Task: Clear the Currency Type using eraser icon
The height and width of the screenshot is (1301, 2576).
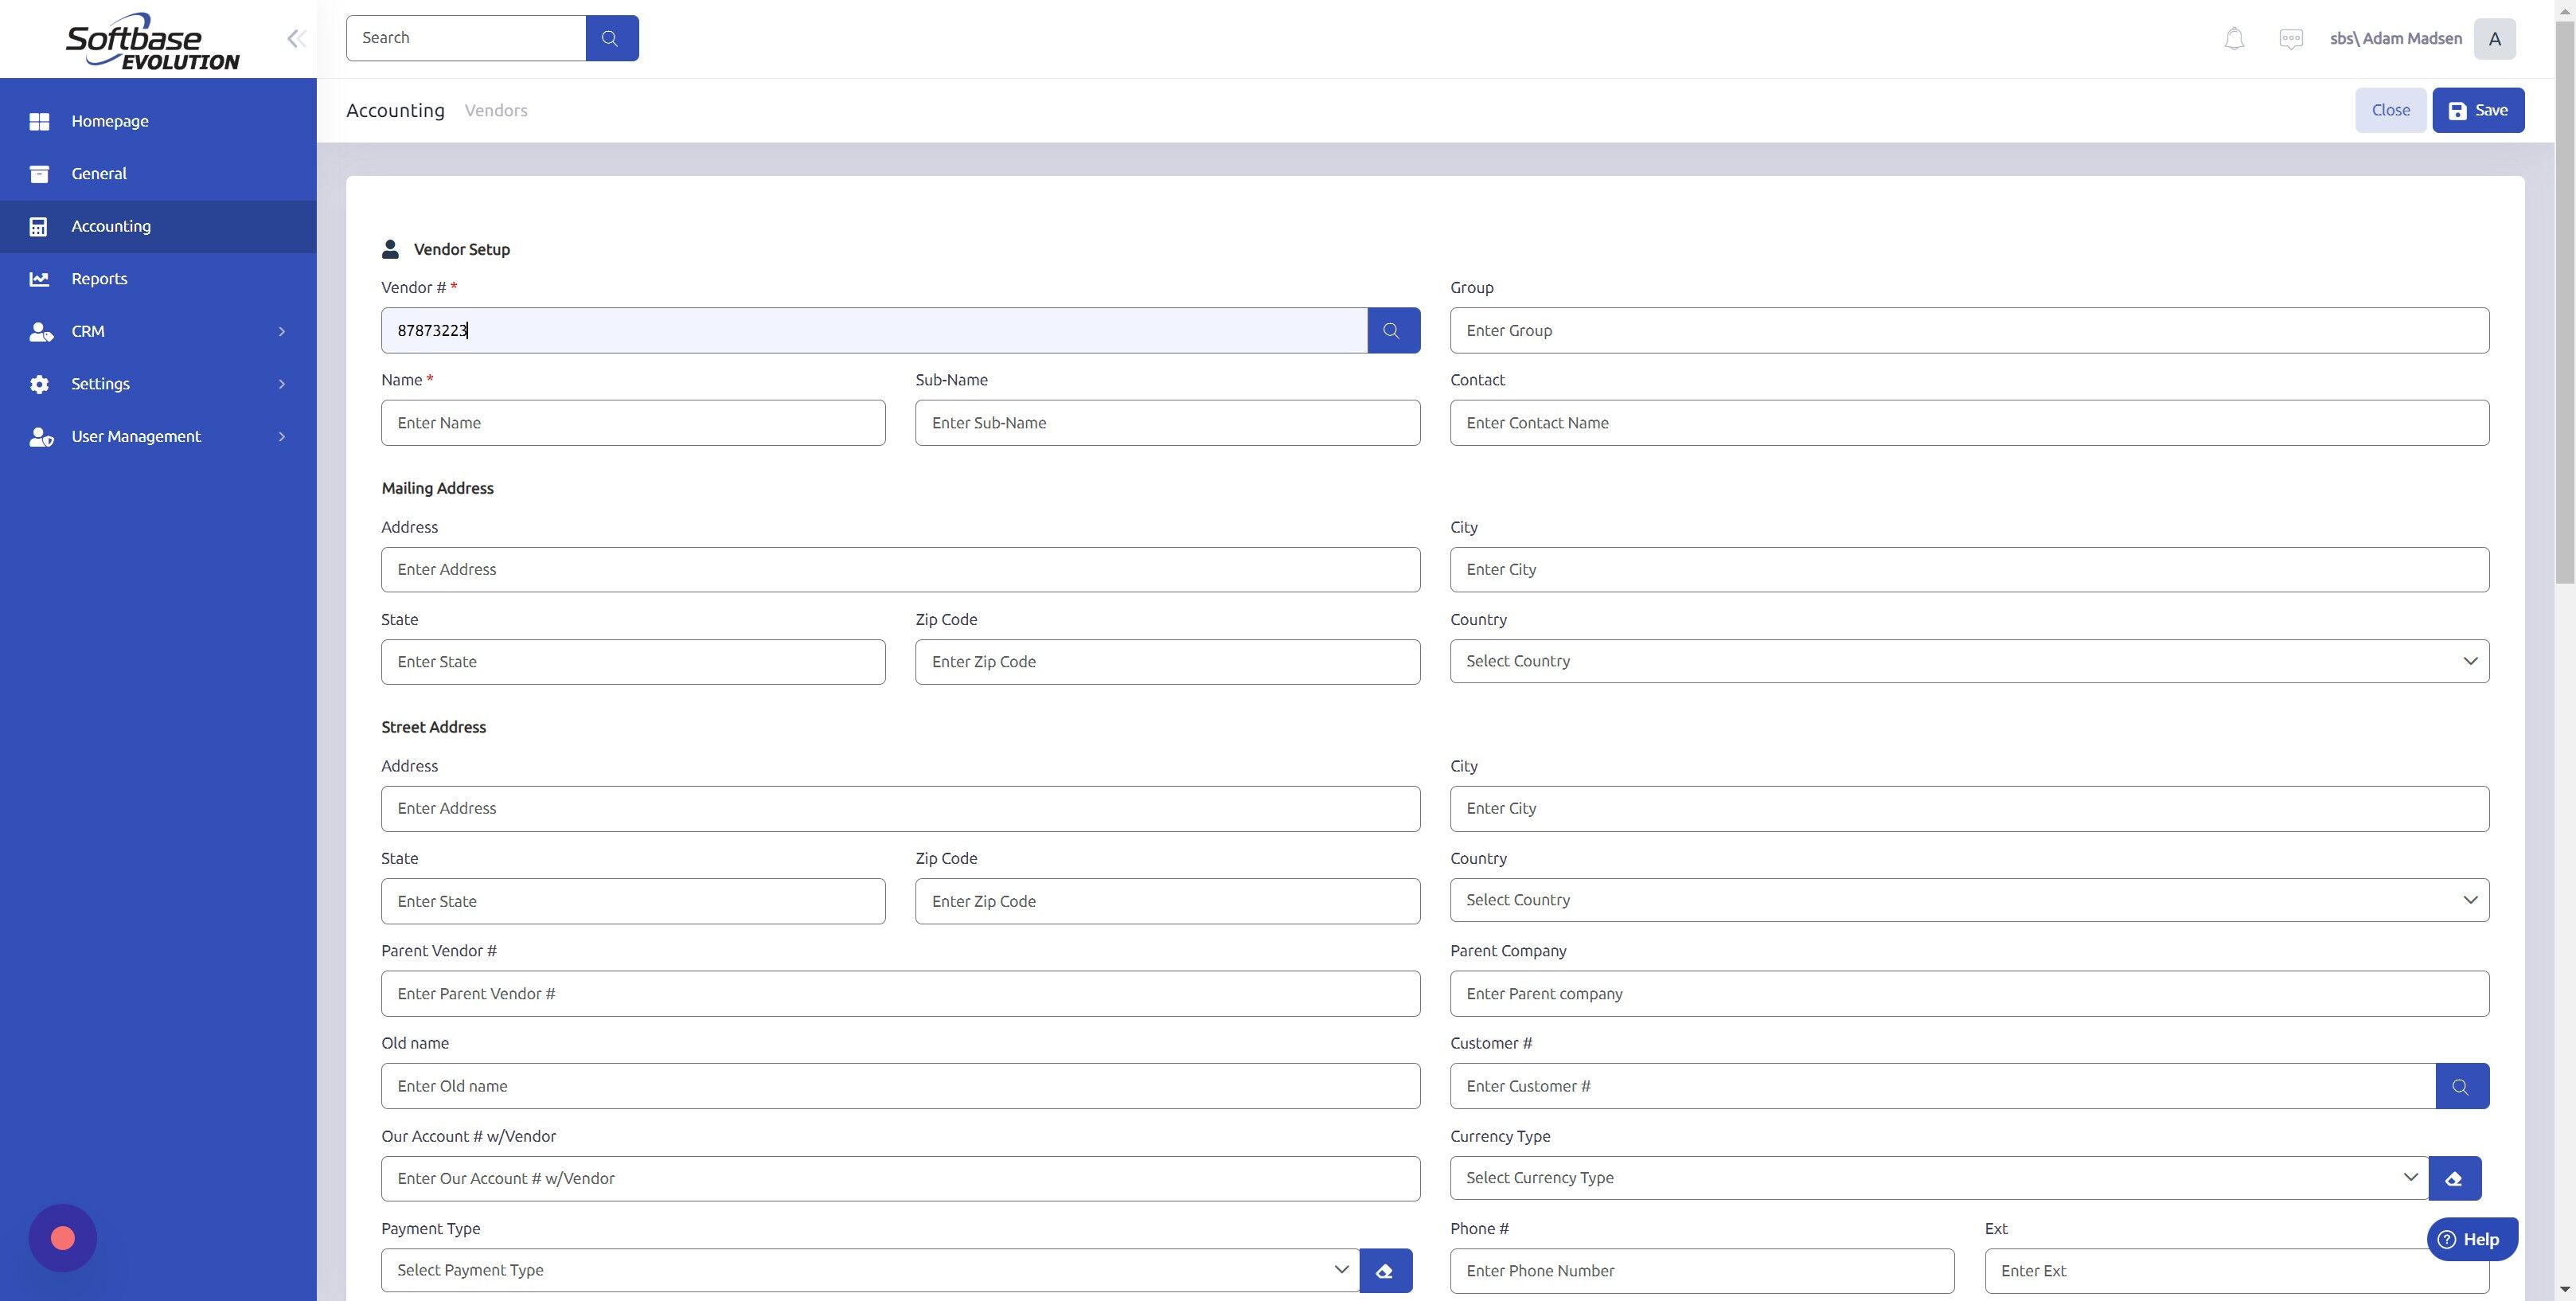Action: 2454,1178
